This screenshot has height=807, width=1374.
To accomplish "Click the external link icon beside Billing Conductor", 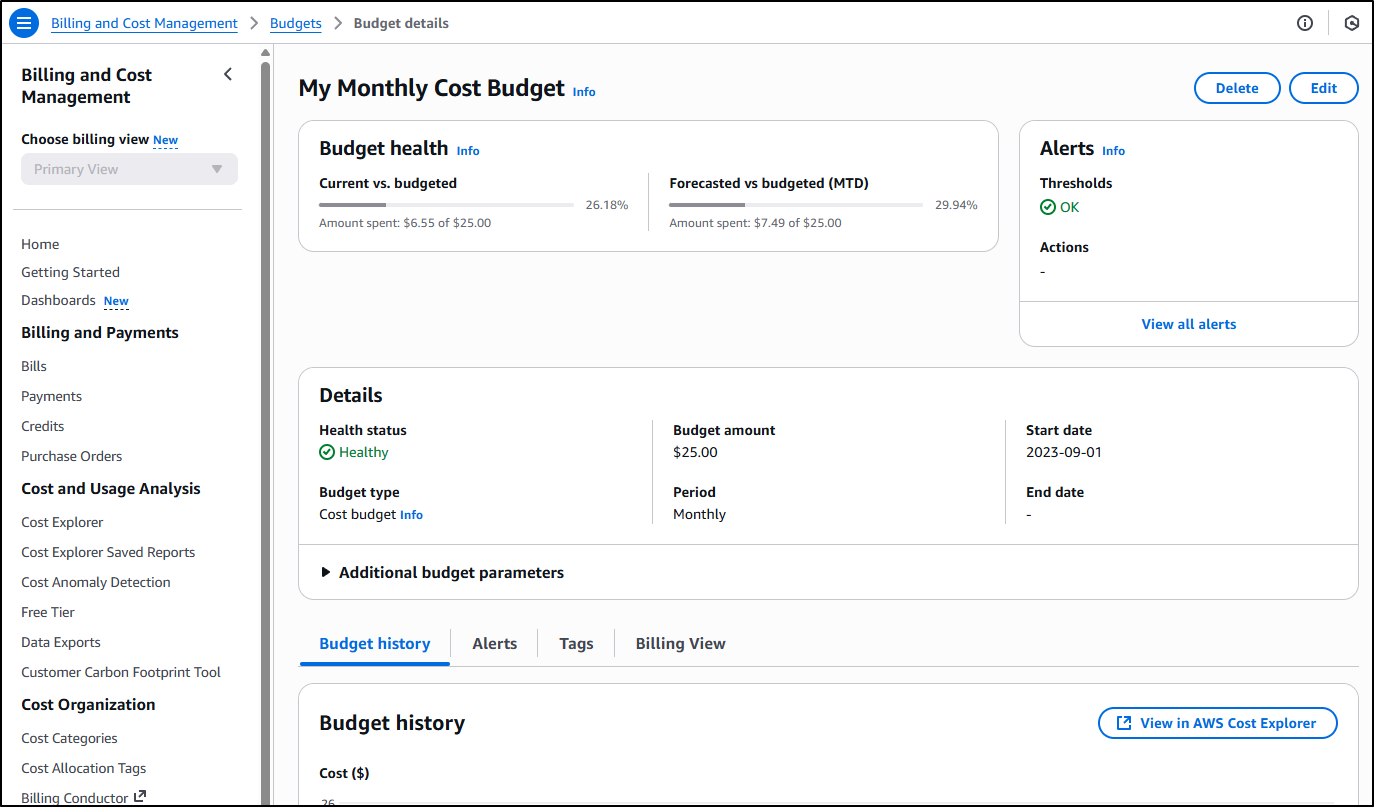I will tap(140, 797).
